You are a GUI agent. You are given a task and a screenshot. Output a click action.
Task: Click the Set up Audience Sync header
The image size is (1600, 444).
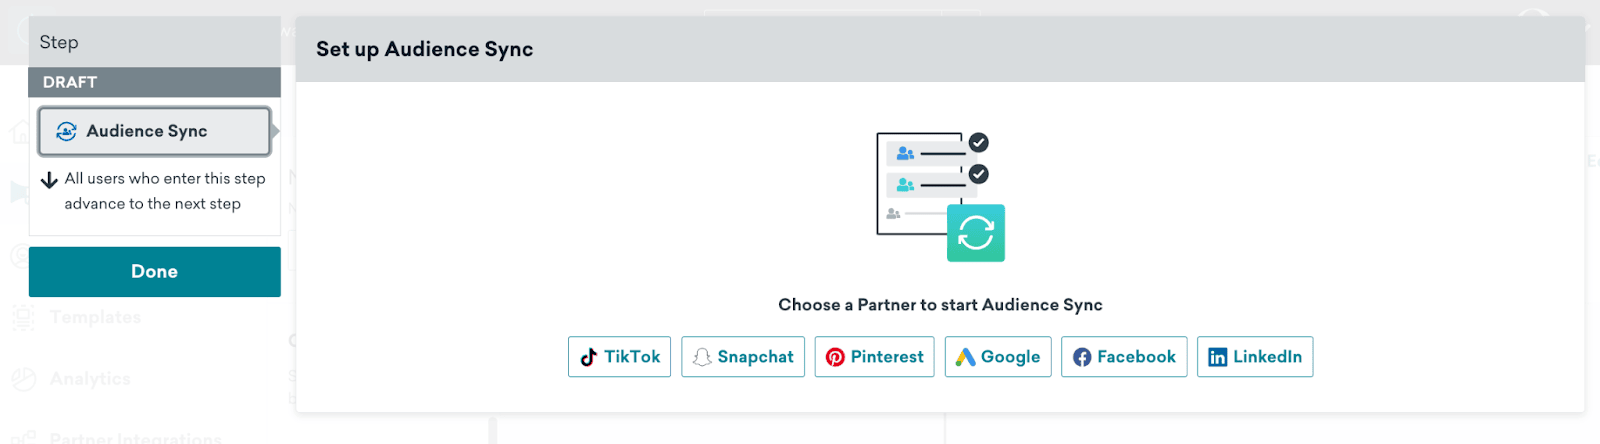(425, 49)
